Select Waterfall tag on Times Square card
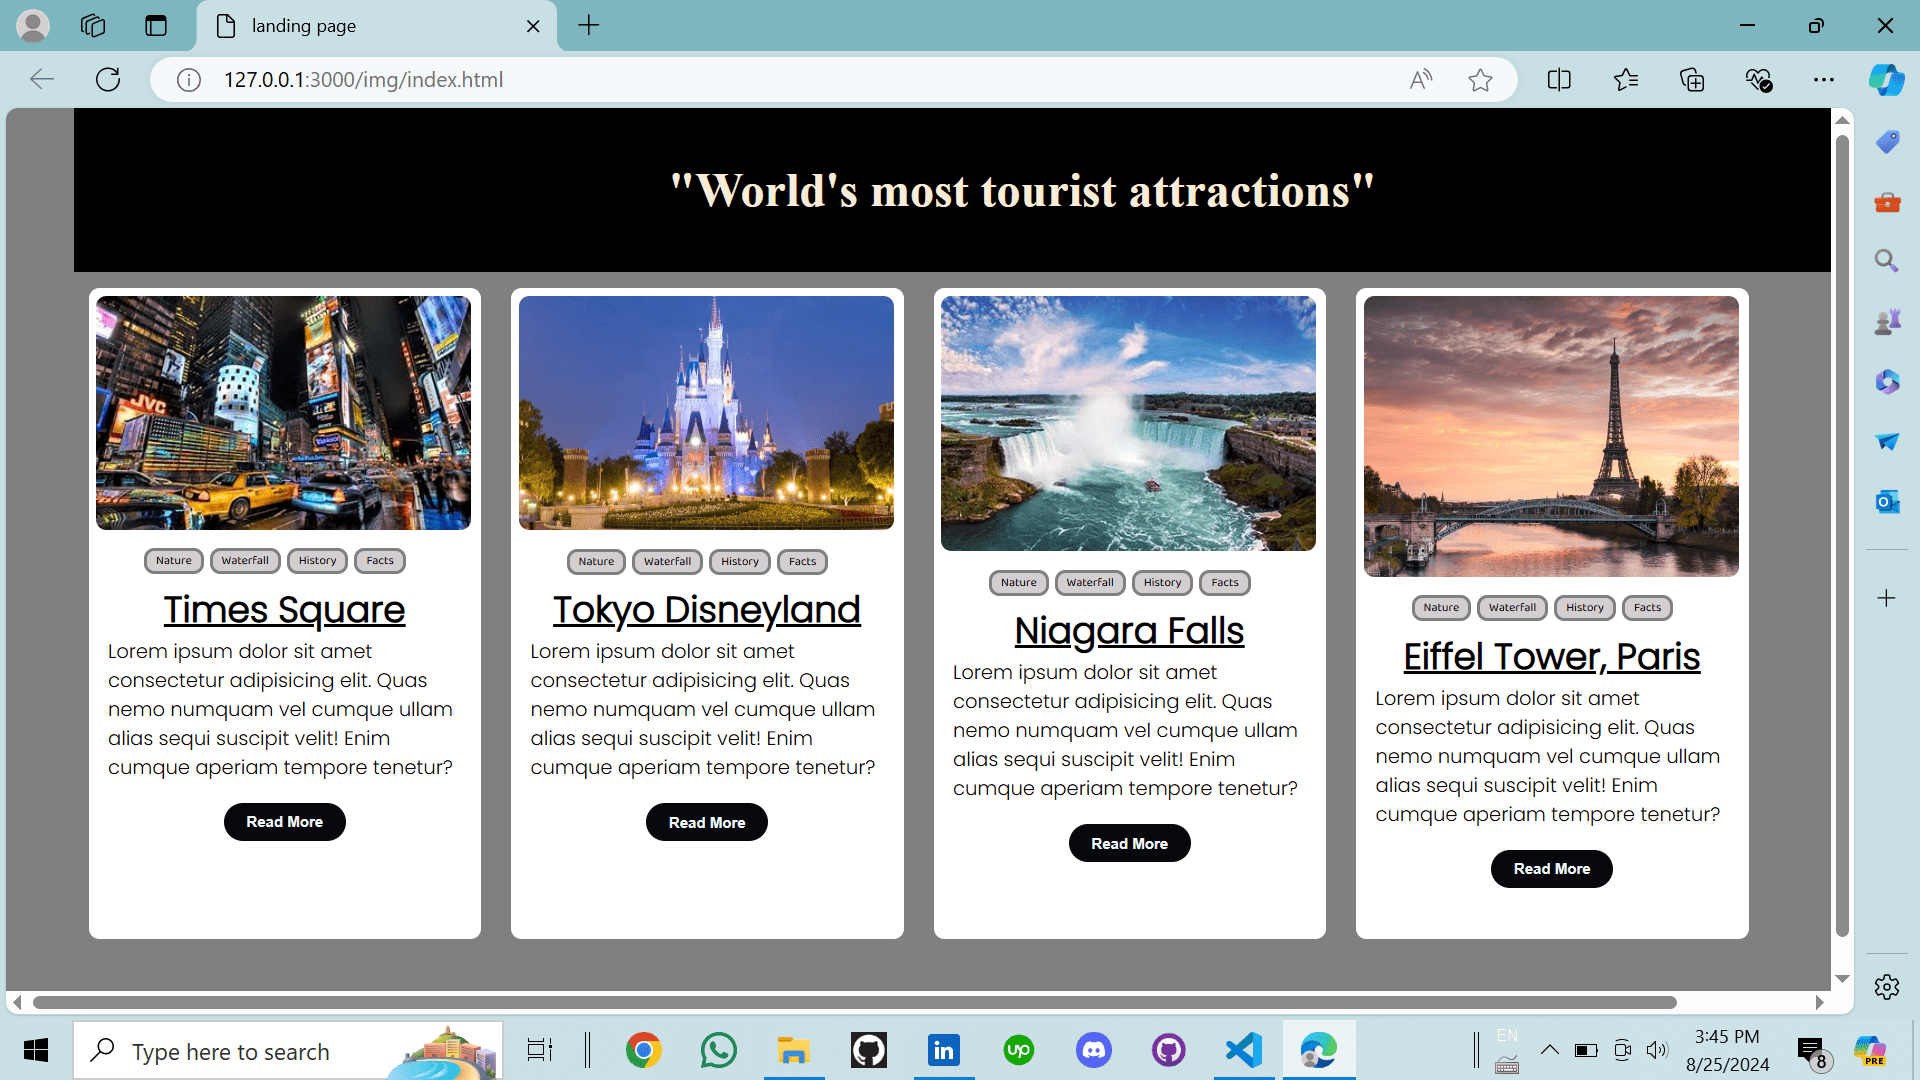Screen dimensions: 1920x1080 click(x=245, y=561)
